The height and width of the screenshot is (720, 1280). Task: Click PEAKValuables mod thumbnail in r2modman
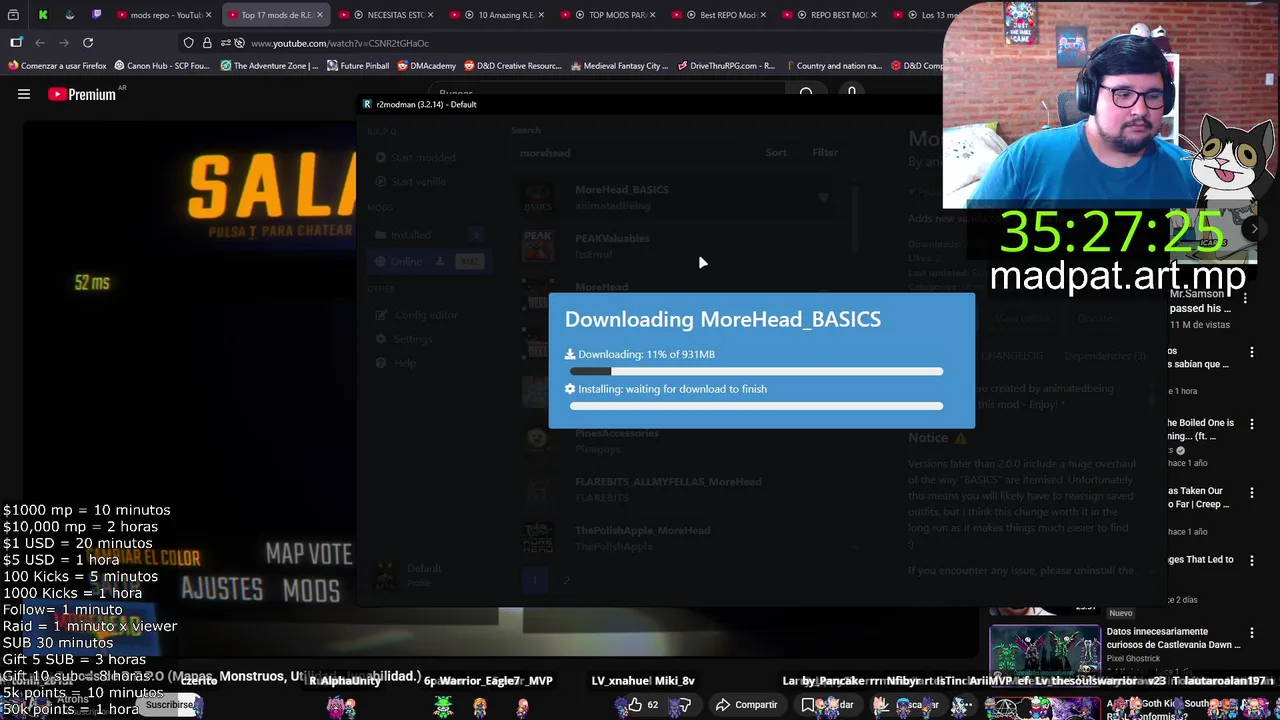click(x=538, y=246)
